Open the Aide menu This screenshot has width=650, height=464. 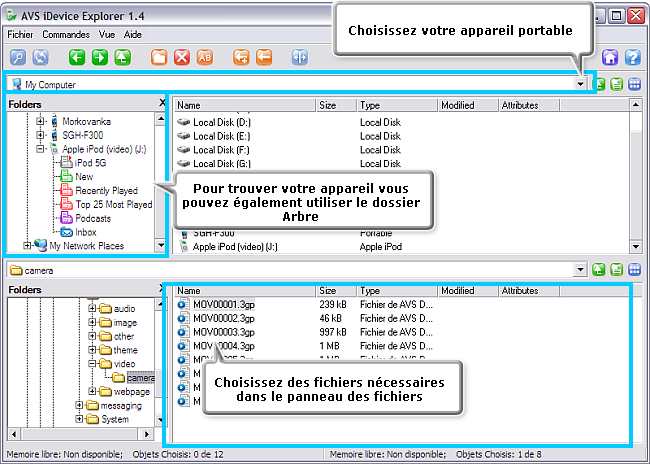(x=133, y=34)
